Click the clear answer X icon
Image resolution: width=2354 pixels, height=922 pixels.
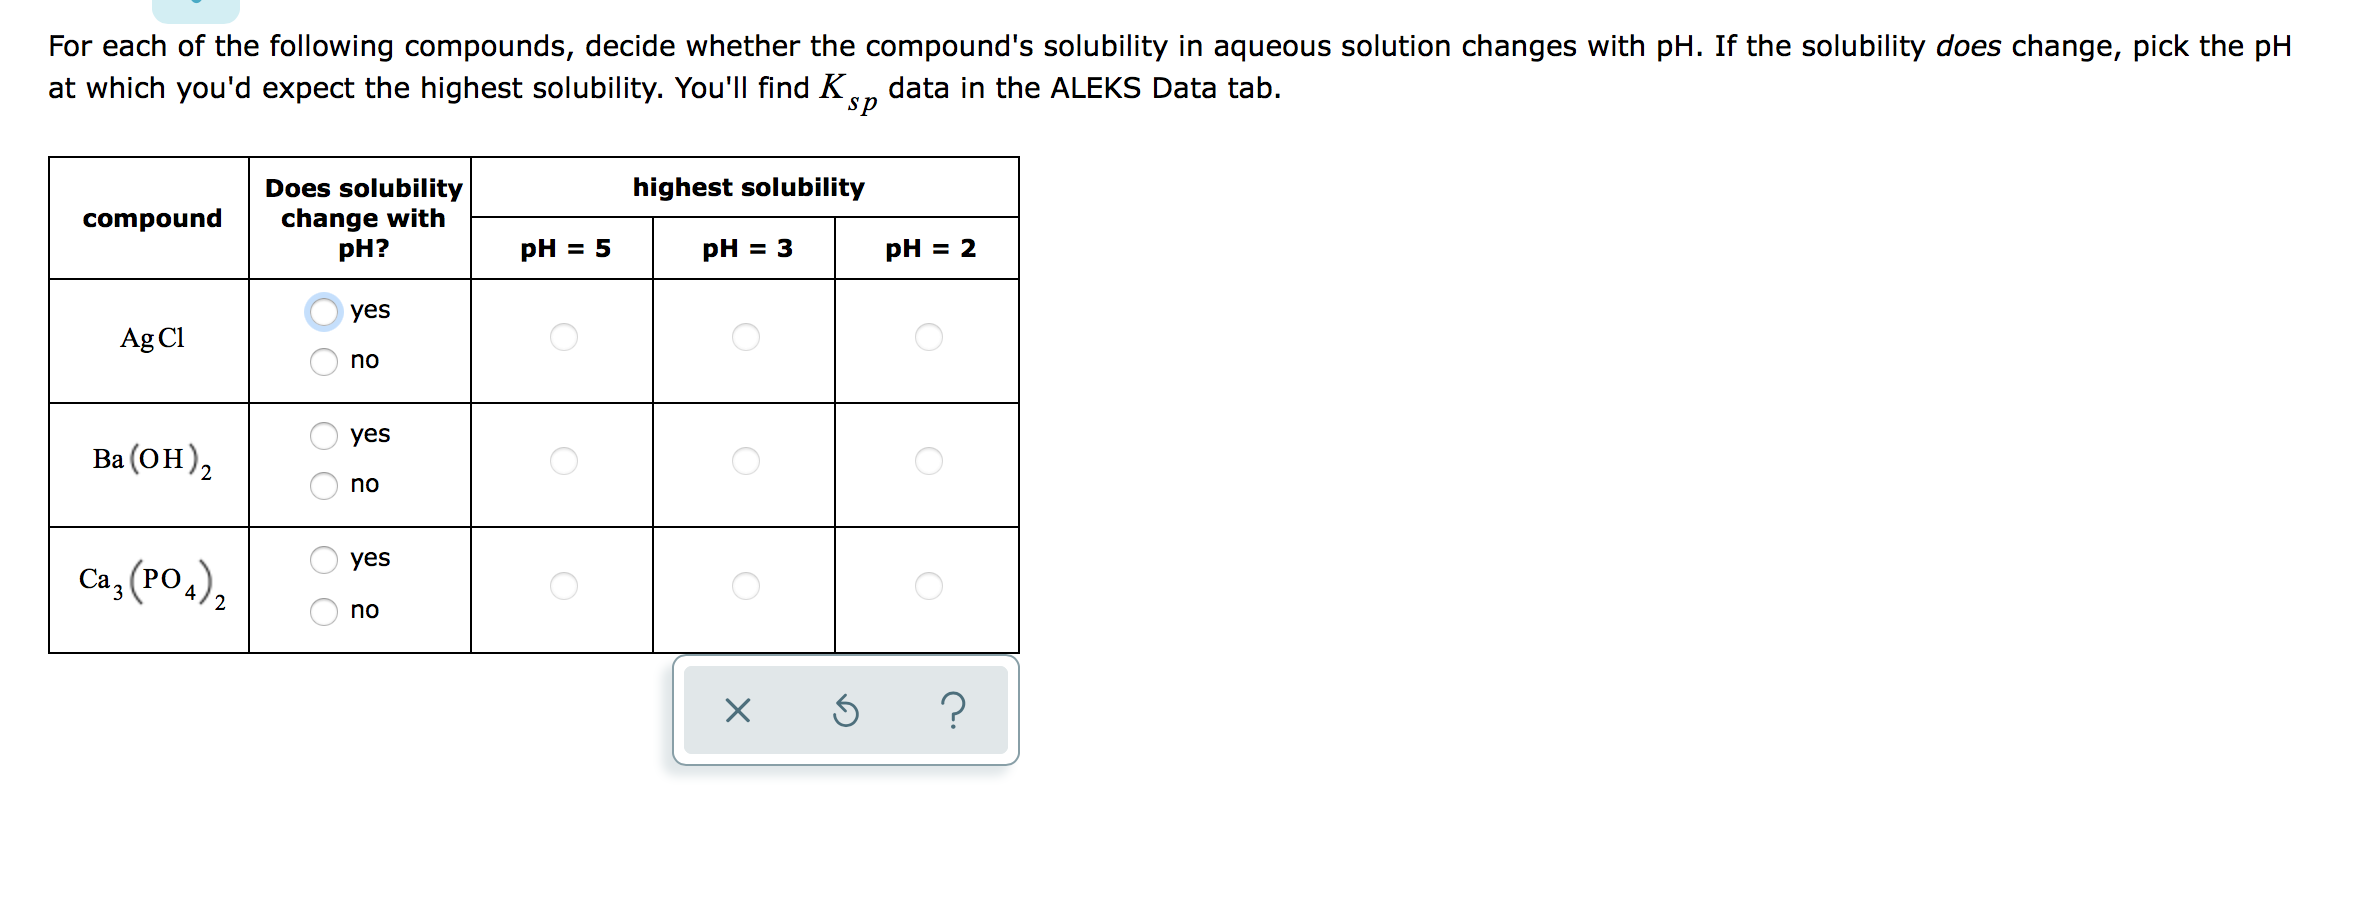pos(738,710)
